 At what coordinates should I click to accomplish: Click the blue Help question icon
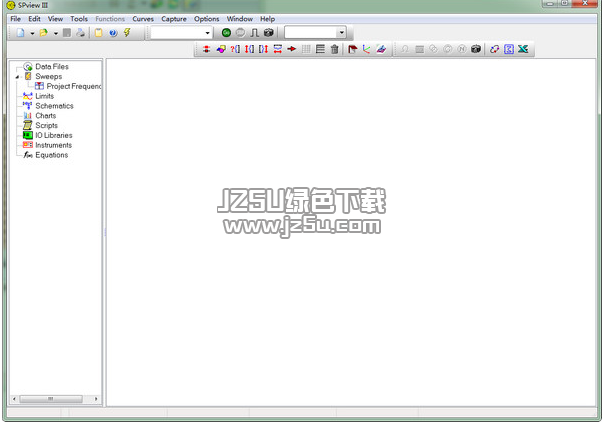(113, 33)
